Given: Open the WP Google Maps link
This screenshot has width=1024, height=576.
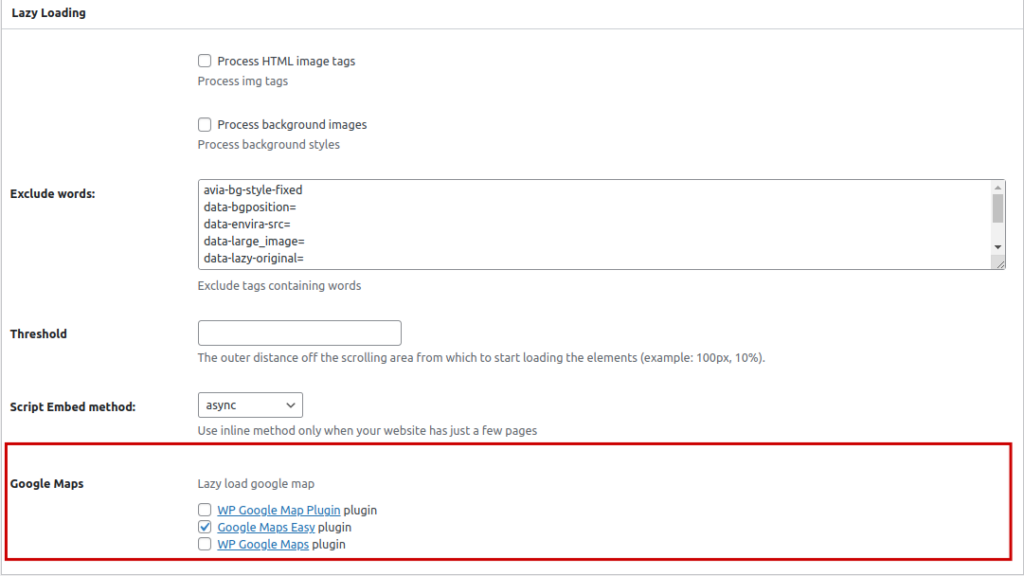Looking at the screenshot, I should point(263,544).
